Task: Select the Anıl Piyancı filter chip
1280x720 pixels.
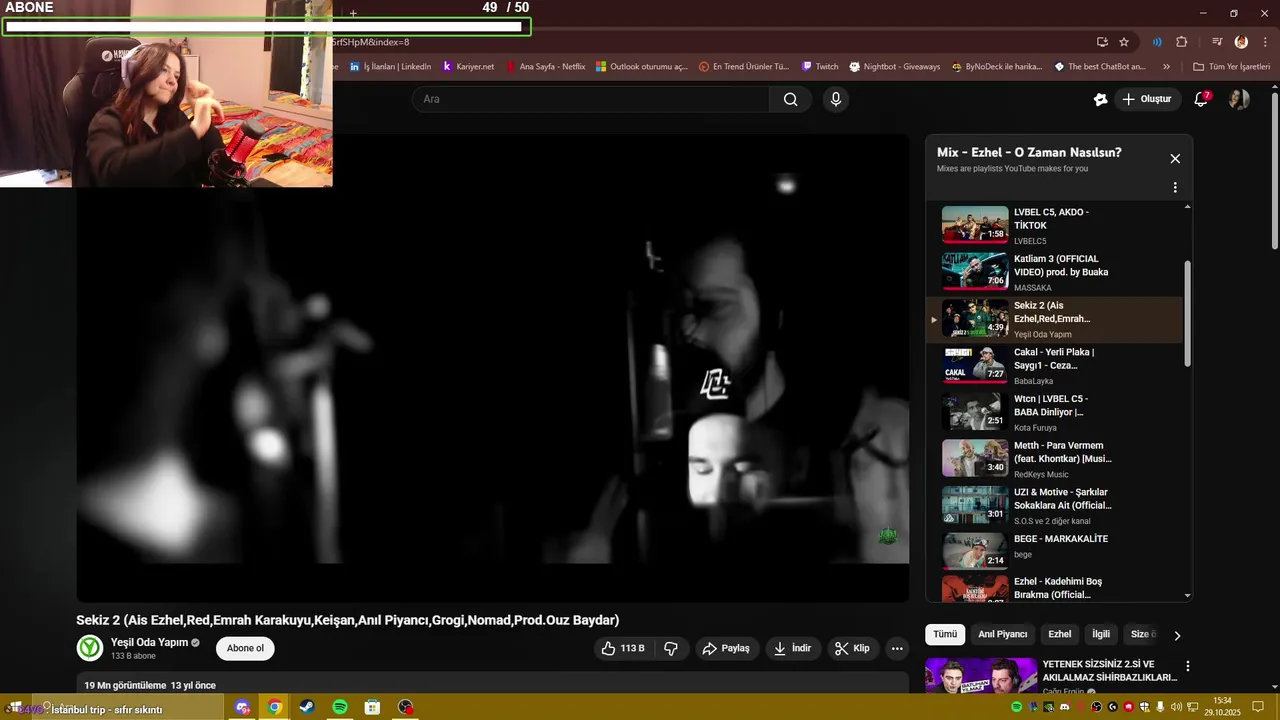Action: [x=1002, y=634]
